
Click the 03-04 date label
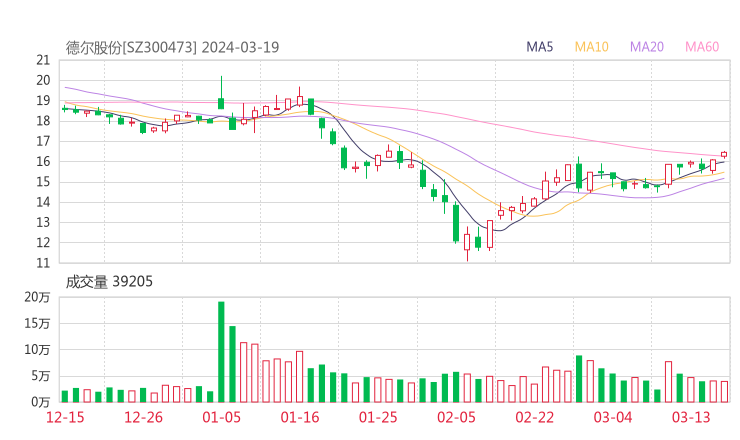[613, 417]
